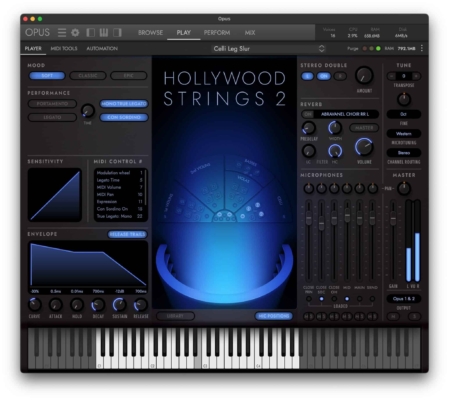The height and width of the screenshot is (400, 449).
Task: Open the Fine tune value field
Action: pyautogui.click(x=404, y=114)
